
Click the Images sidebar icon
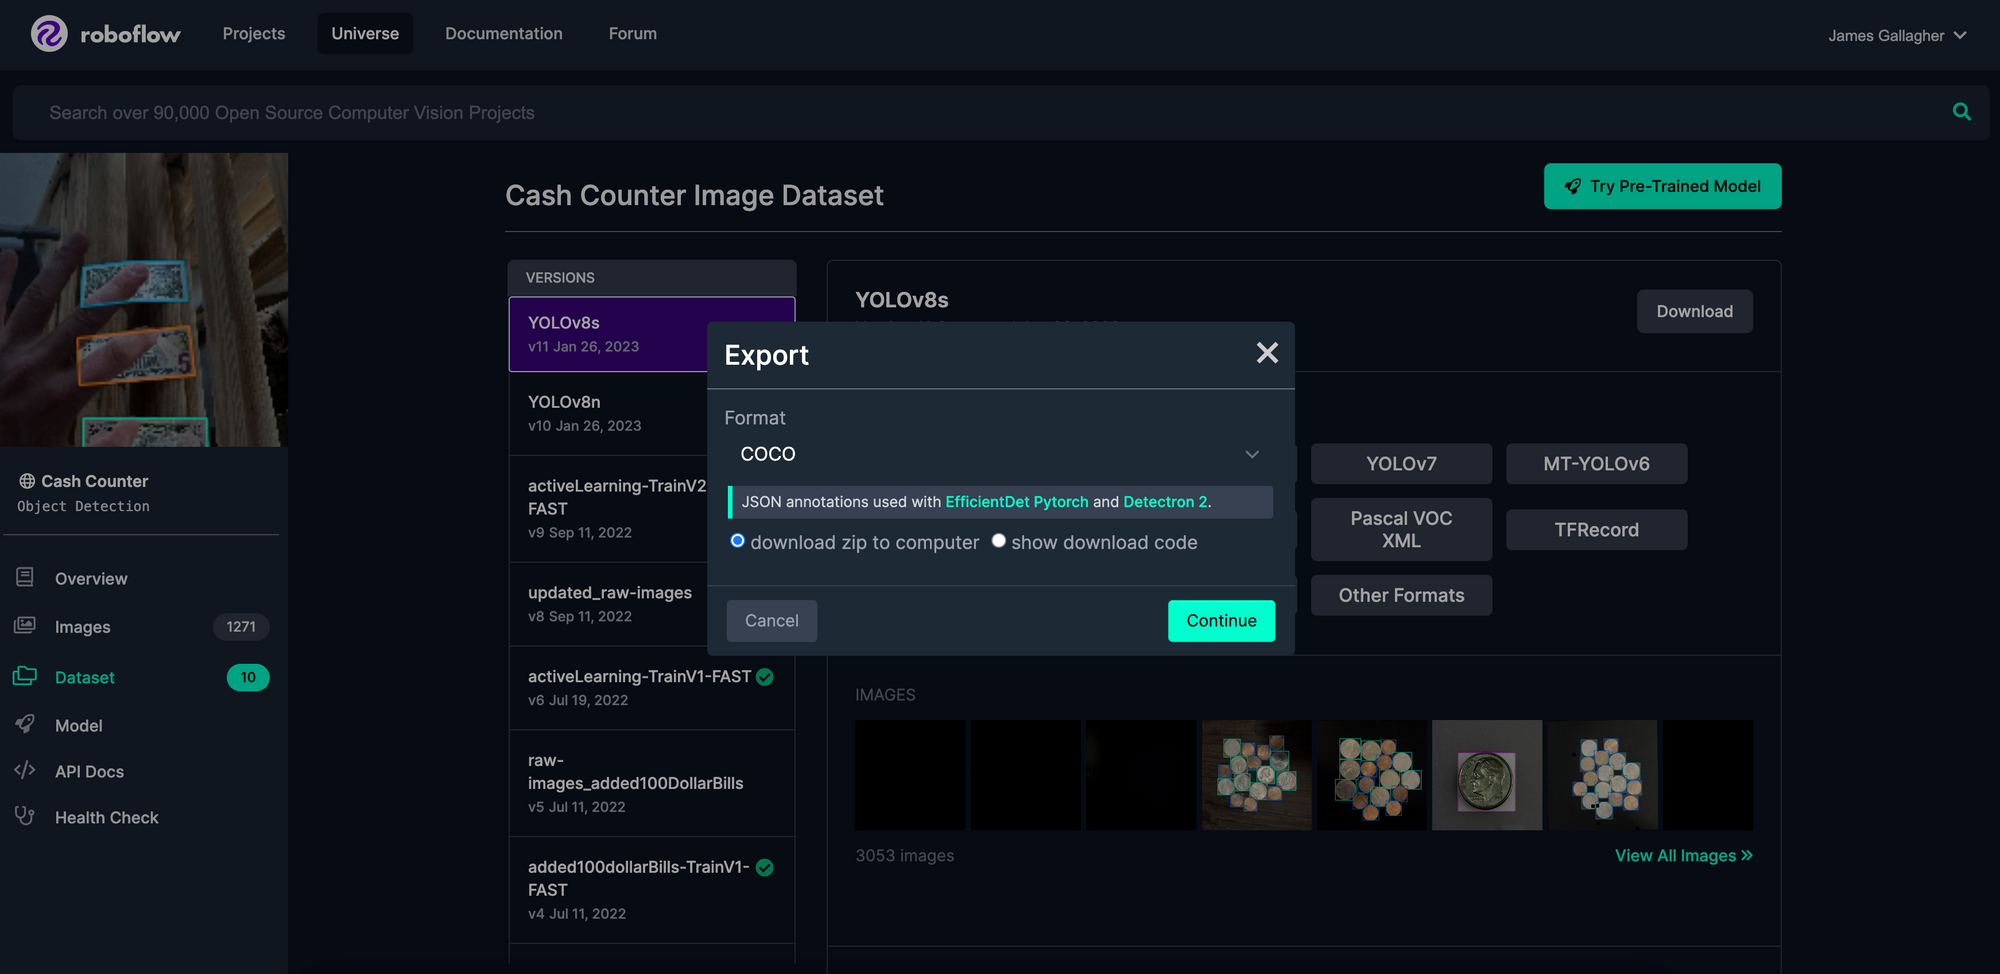(x=25, y=626)
